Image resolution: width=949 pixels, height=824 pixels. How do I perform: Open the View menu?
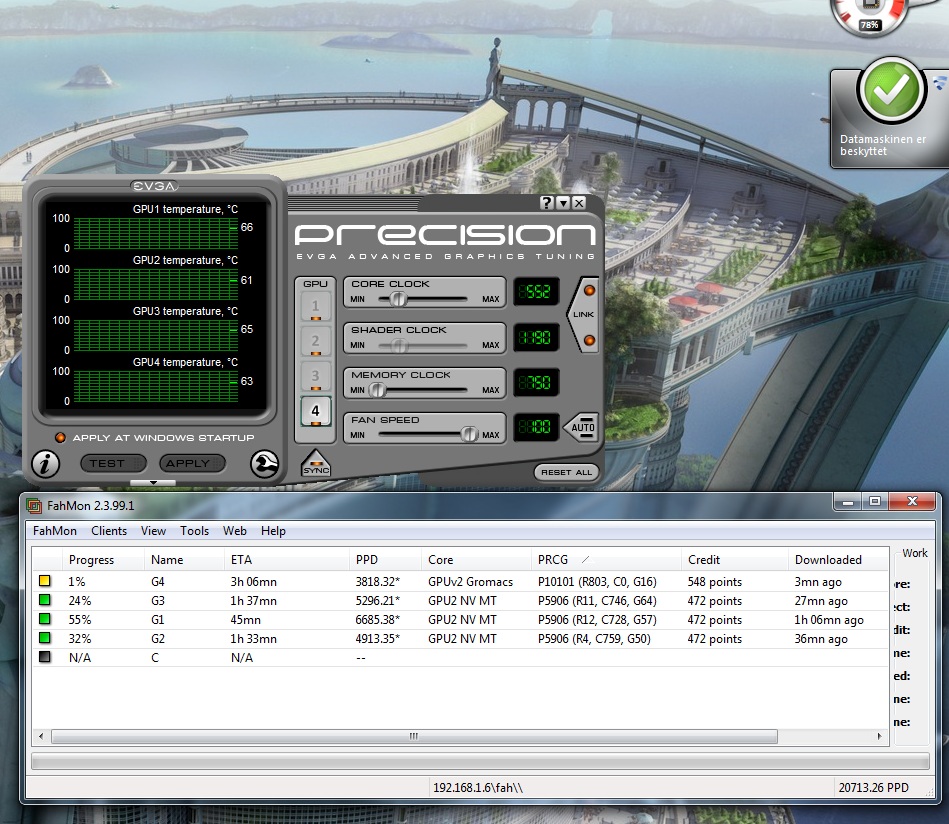point(153,531)
